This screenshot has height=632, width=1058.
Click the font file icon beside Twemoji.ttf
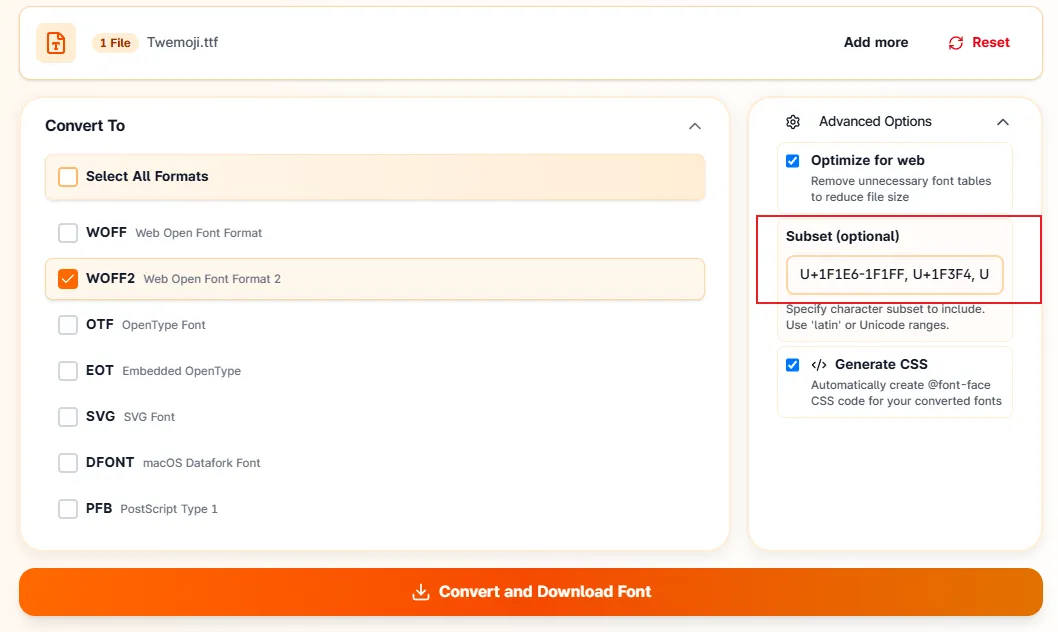56,42
